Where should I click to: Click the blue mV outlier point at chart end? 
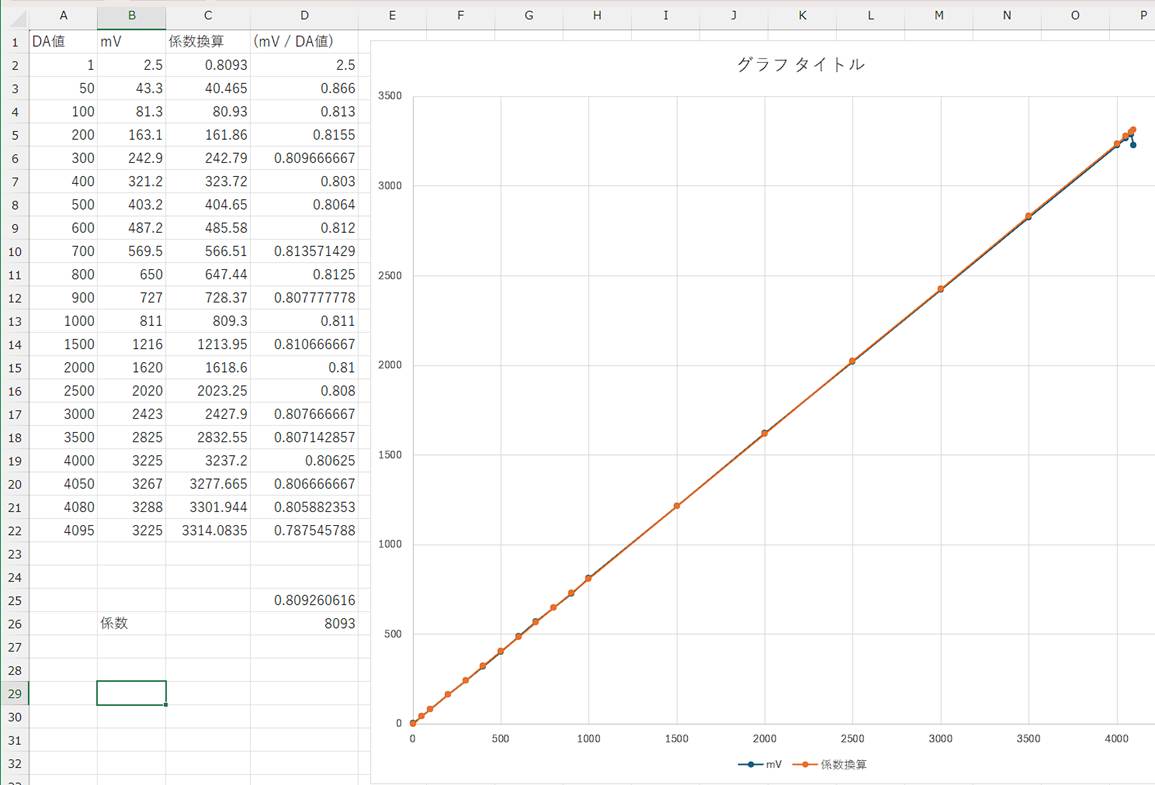click(x=1133, y=145)
